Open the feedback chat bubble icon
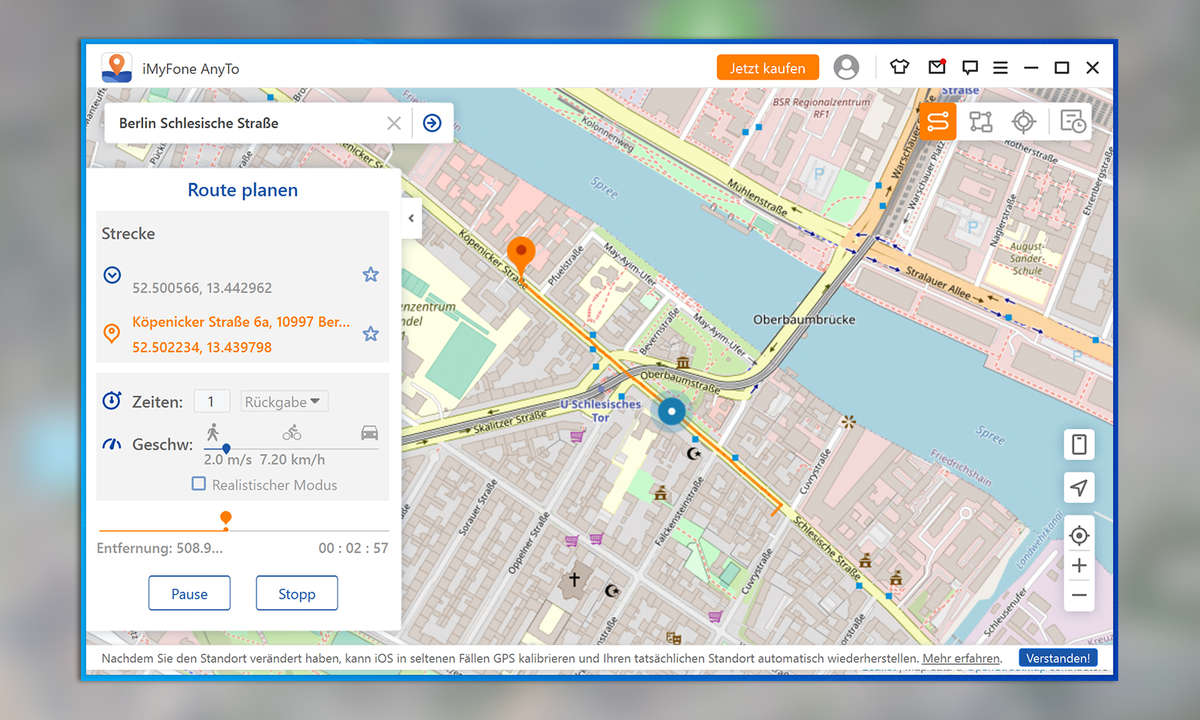 tap(969, 68)
